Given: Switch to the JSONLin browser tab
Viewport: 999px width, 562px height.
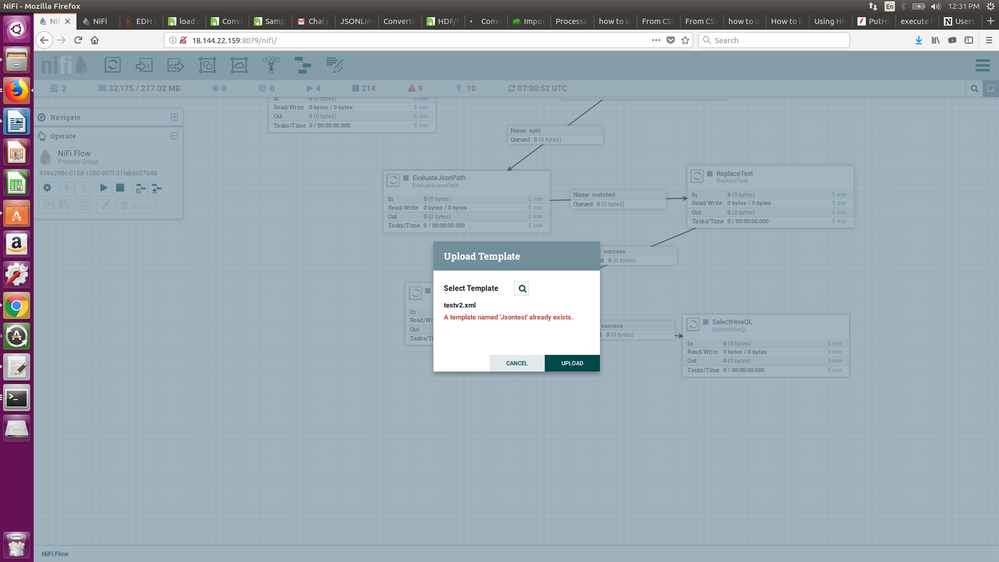Looking at the screenshot, I should tap(355, 21).
